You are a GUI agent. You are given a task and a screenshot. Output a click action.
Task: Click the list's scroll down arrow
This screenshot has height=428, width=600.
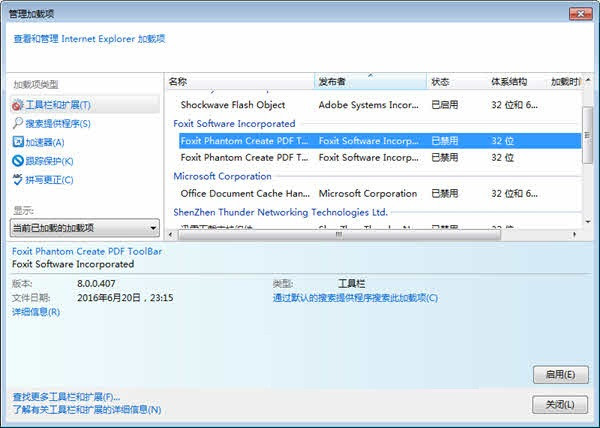(x=588, y=221)
